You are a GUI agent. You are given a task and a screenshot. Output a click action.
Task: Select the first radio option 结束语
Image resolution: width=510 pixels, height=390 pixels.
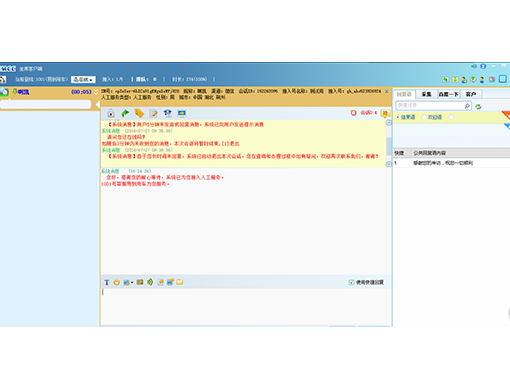point(397,117)
